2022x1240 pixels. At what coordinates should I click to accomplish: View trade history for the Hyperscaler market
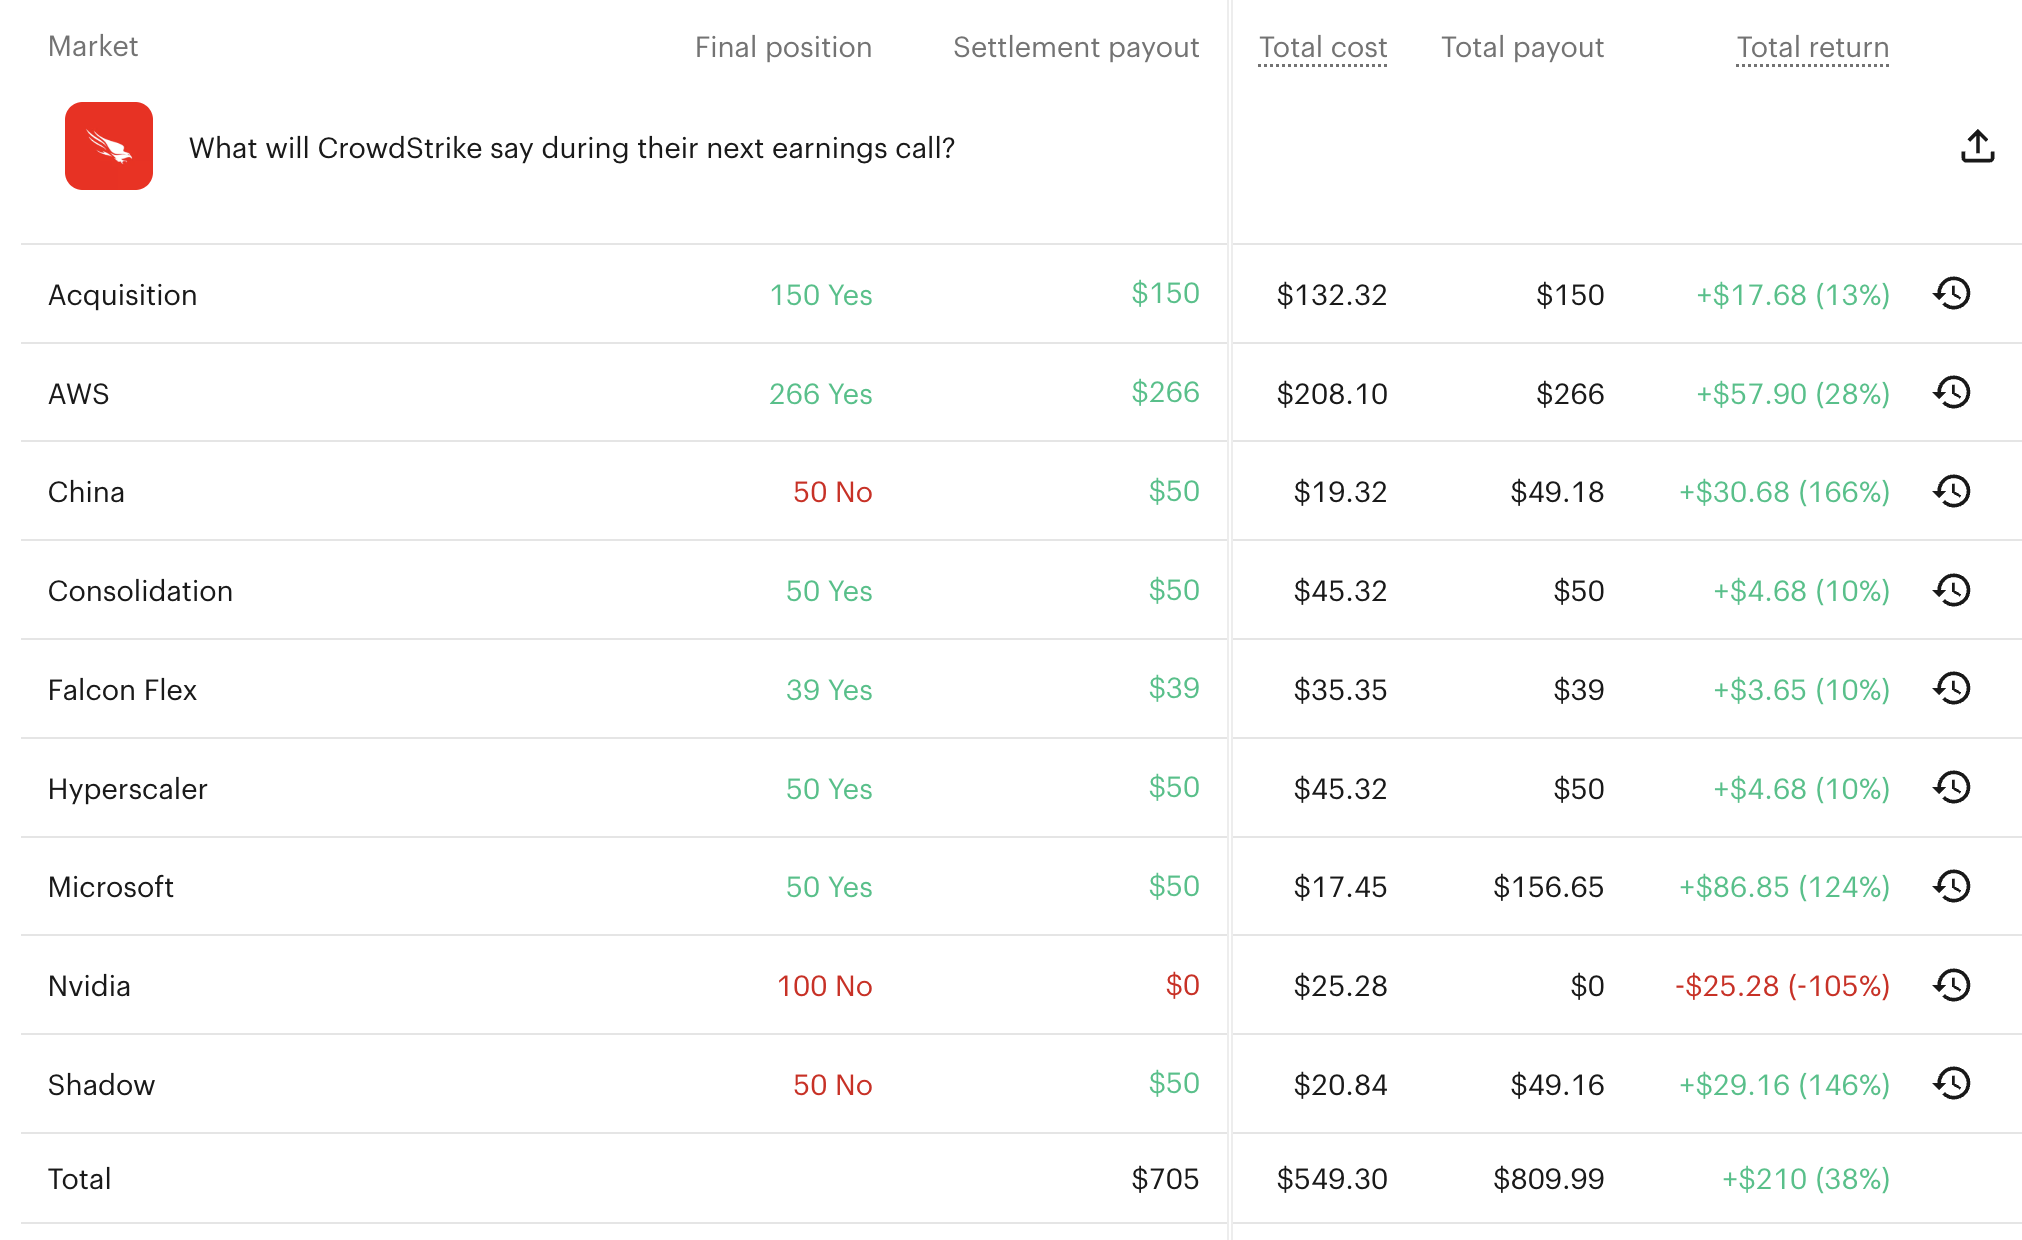(1951, 788)
